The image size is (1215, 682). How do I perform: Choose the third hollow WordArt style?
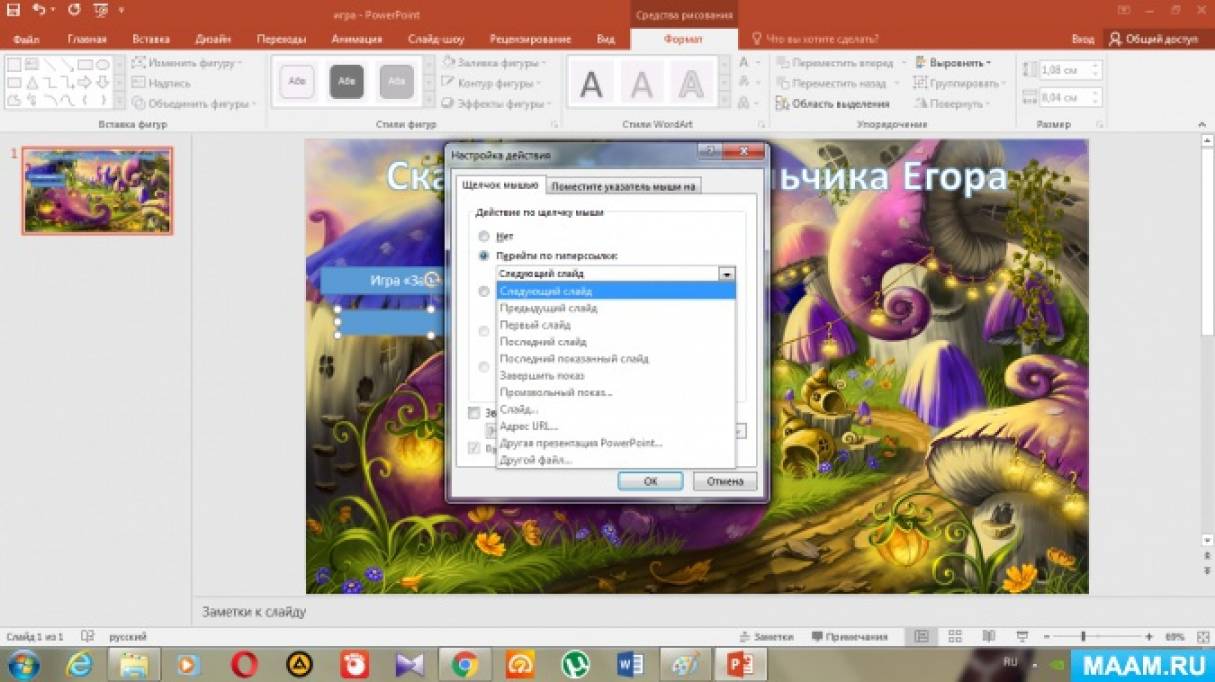tap(689, 84)
